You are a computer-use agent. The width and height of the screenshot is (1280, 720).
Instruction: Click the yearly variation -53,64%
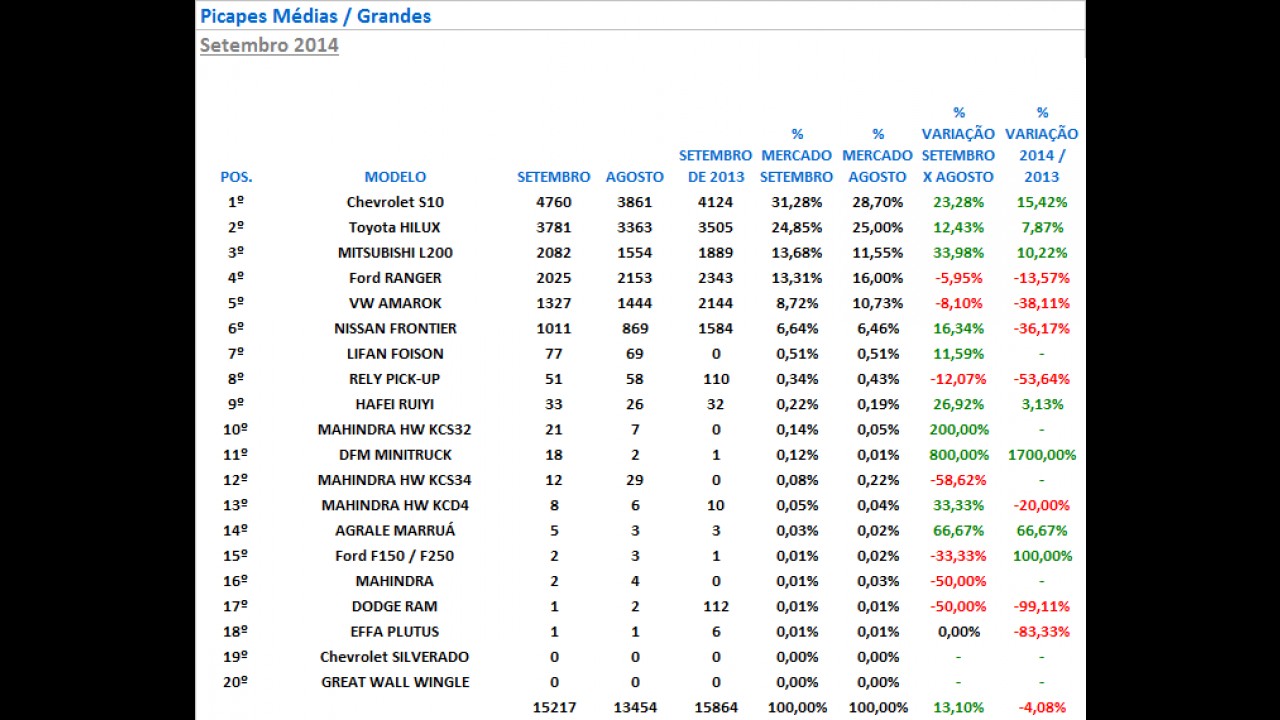click(1042, 379)
